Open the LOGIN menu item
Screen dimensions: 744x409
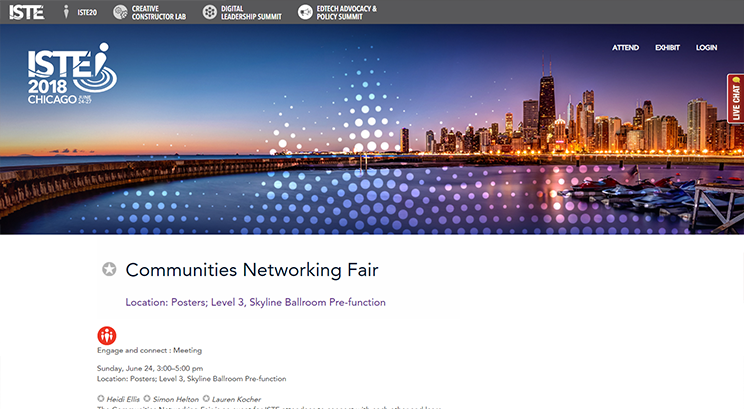click(706, 47)
